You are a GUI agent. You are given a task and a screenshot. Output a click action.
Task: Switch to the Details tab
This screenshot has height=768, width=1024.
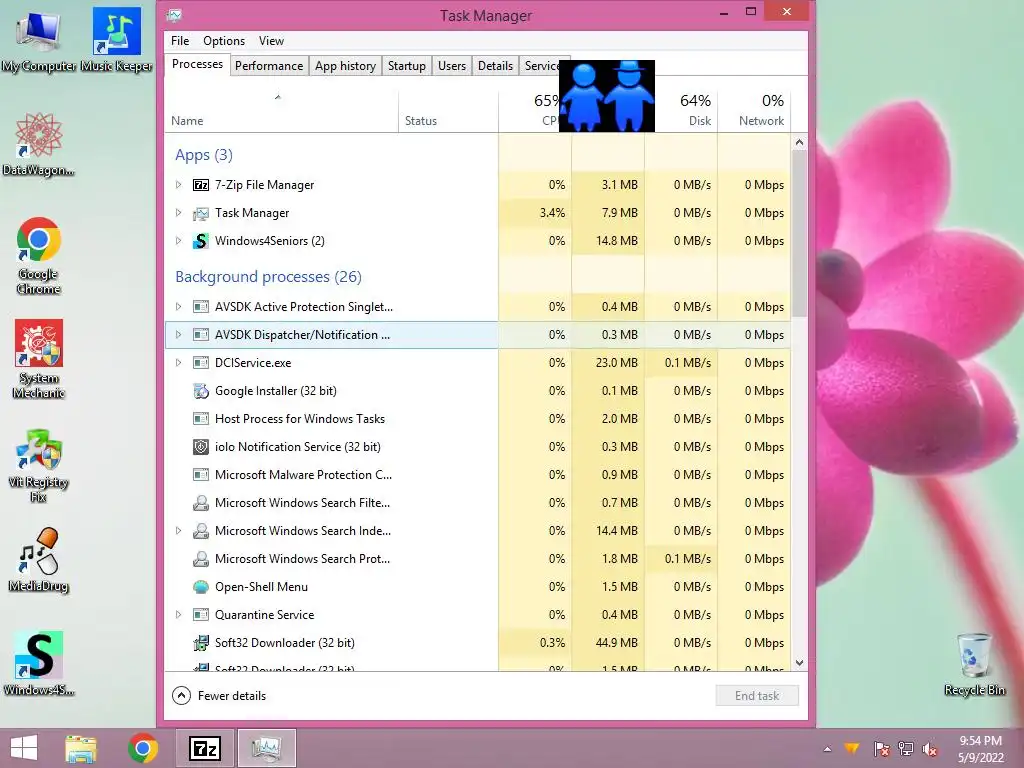click(495, 66)
